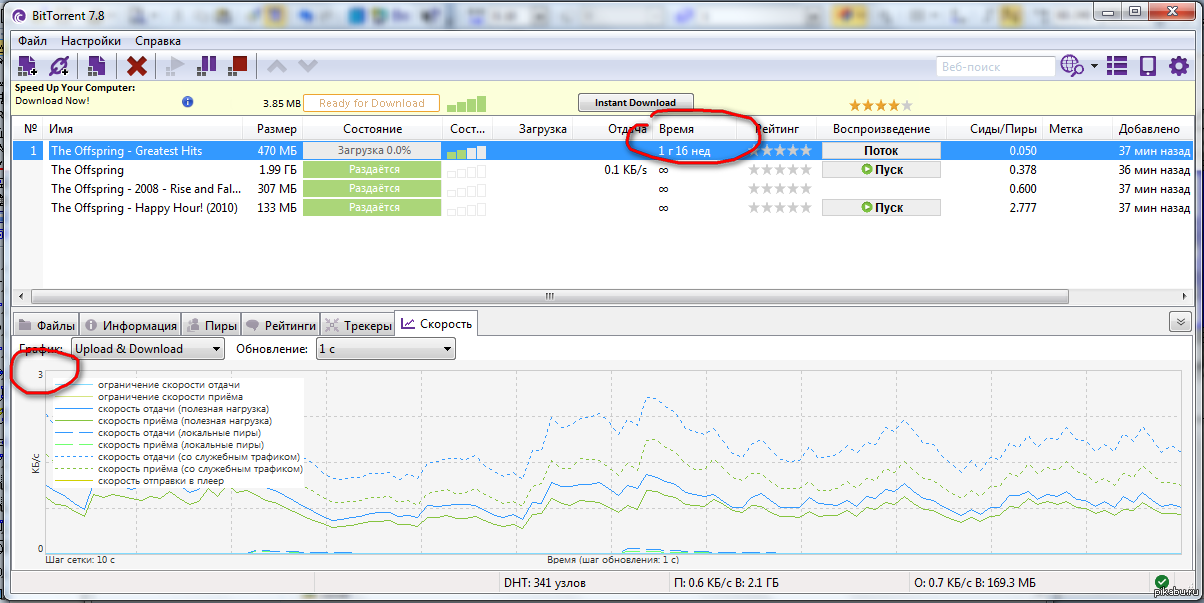Rate the Greatest Hits torrent with stars
The image size is (1204, 603).
coord(781,151)
